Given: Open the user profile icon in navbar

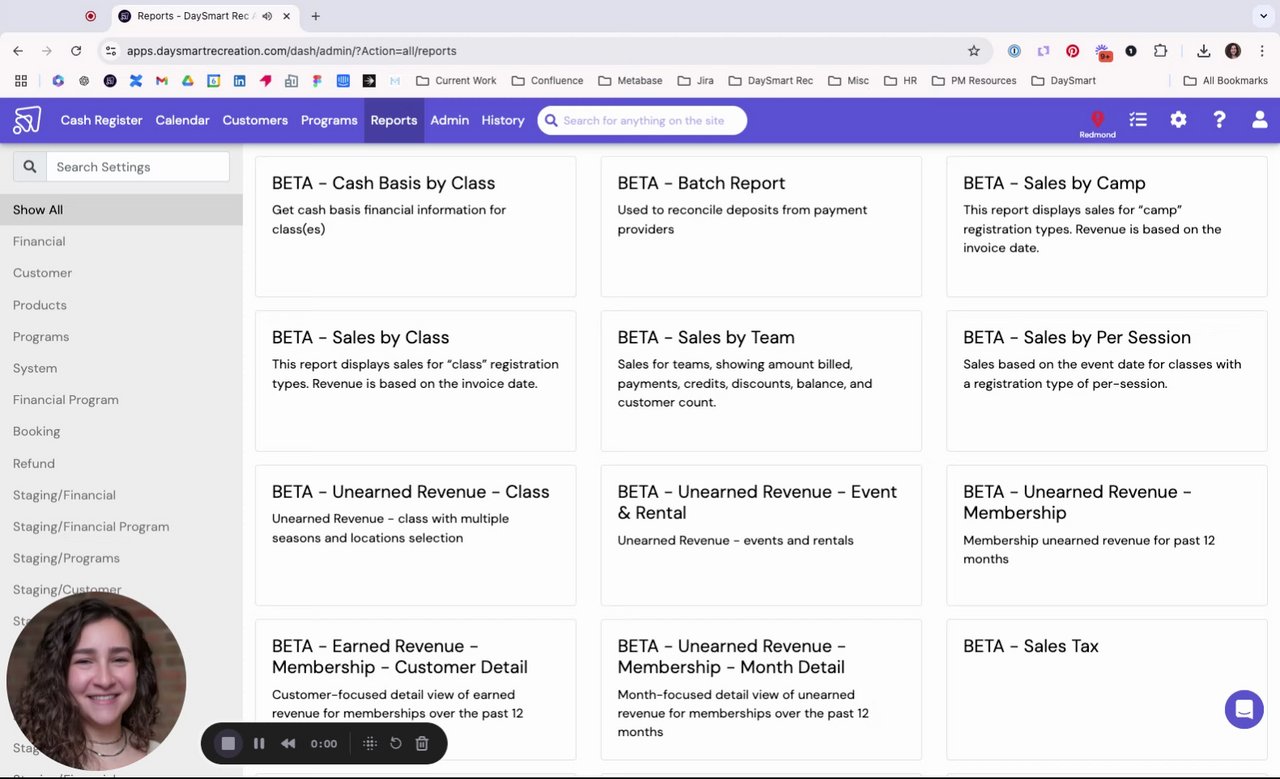Looking at the screenshot, I should [x=1259, y=120].
